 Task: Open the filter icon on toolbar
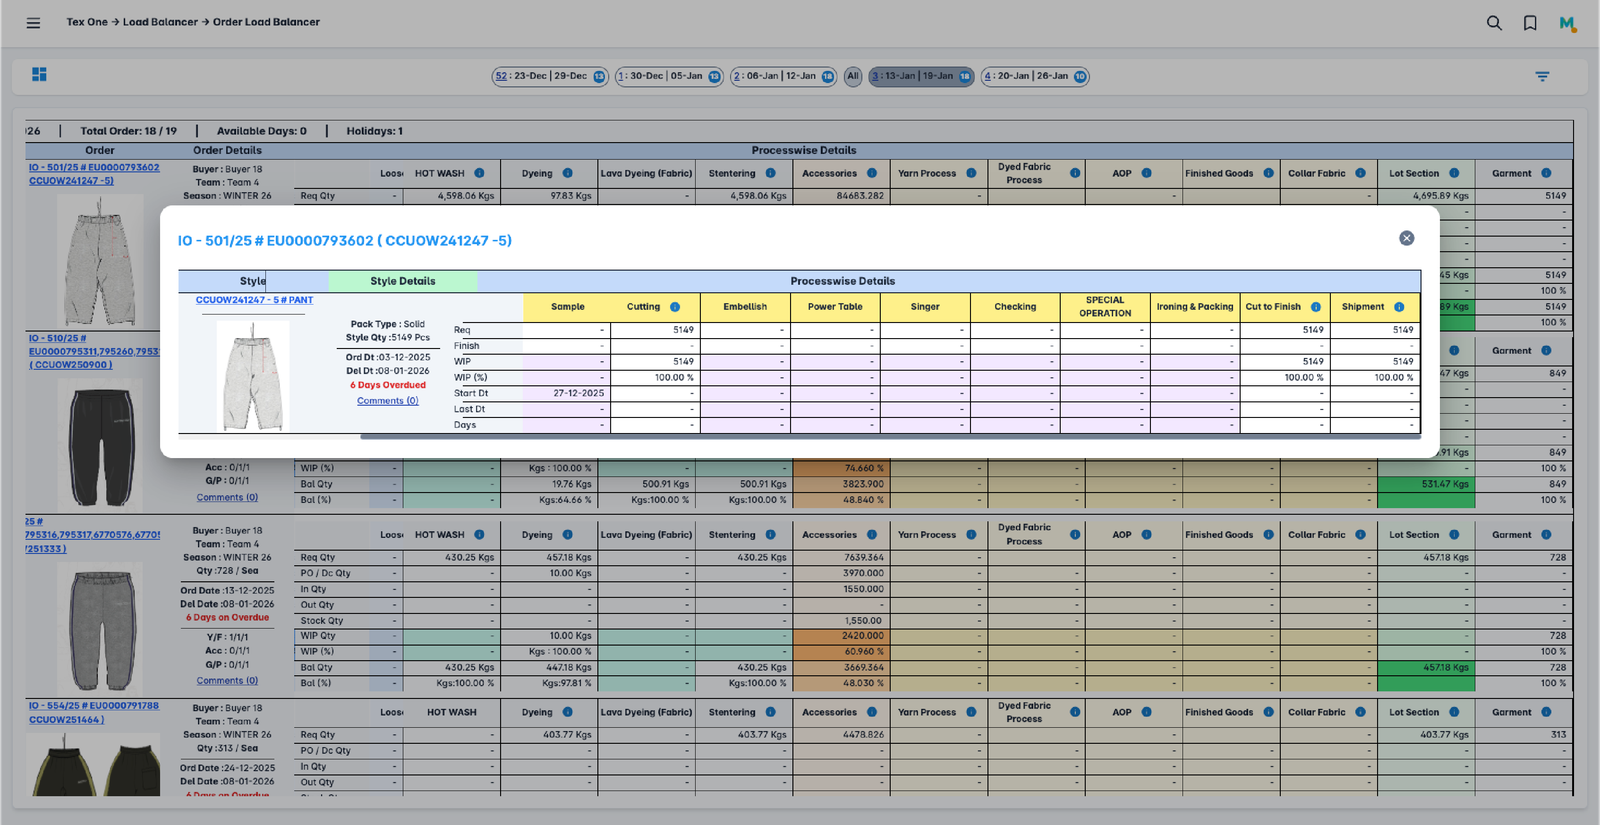coord(1542,76)
